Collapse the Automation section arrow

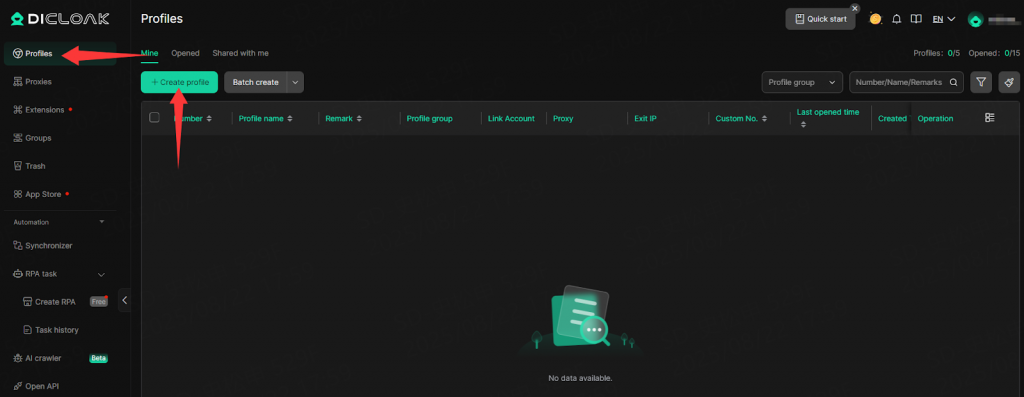pos(101,222)
